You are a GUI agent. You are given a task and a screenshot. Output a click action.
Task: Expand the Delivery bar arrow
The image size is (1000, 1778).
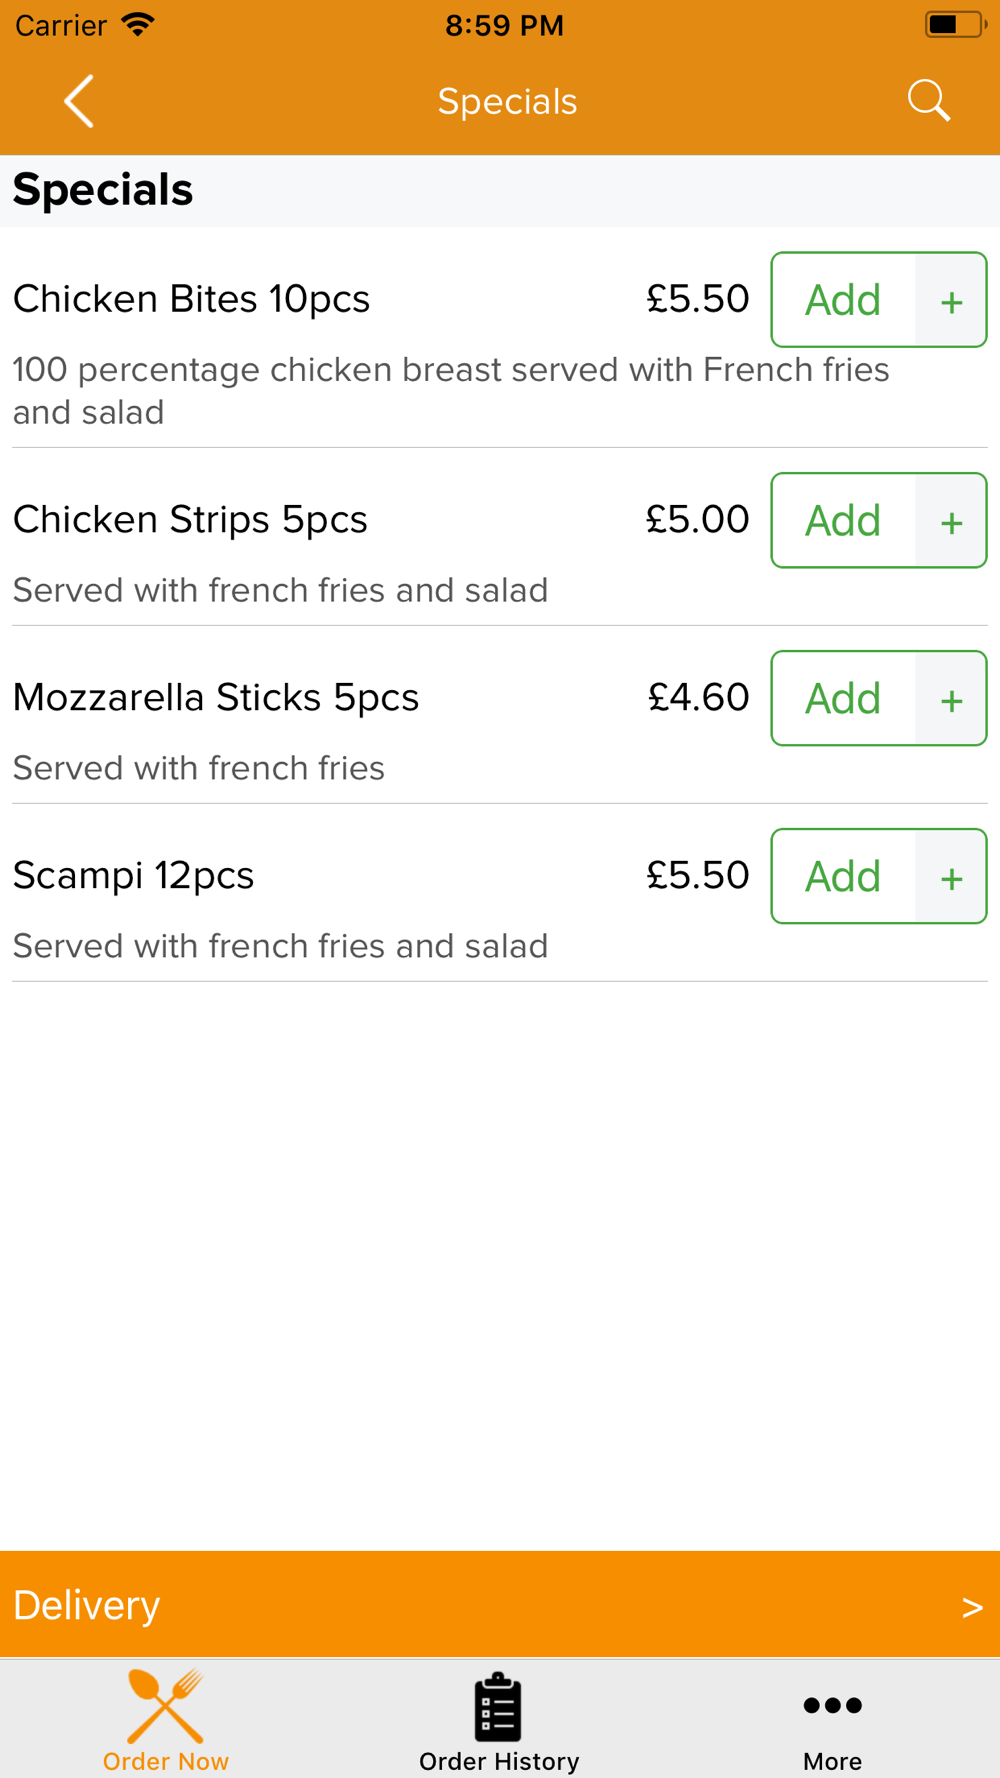pos(972,1607)
